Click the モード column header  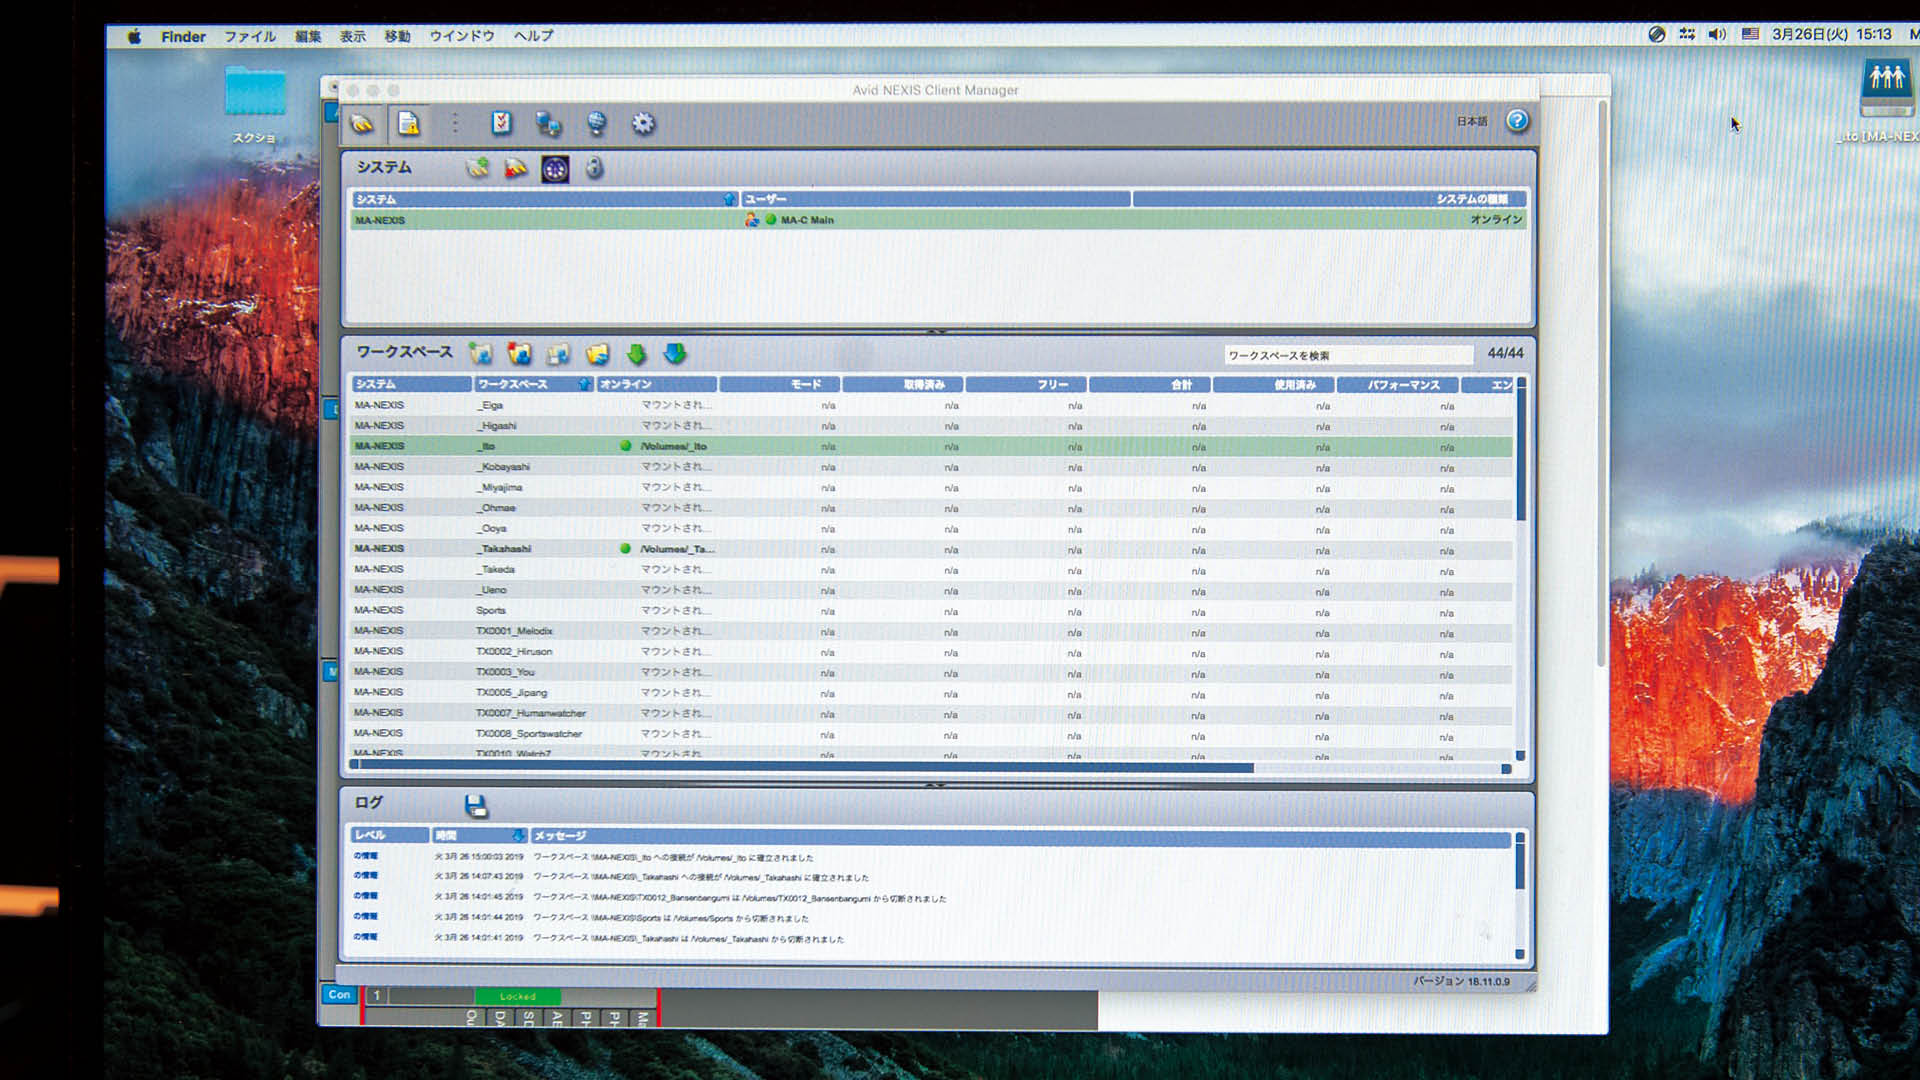(x=780, y=384)
